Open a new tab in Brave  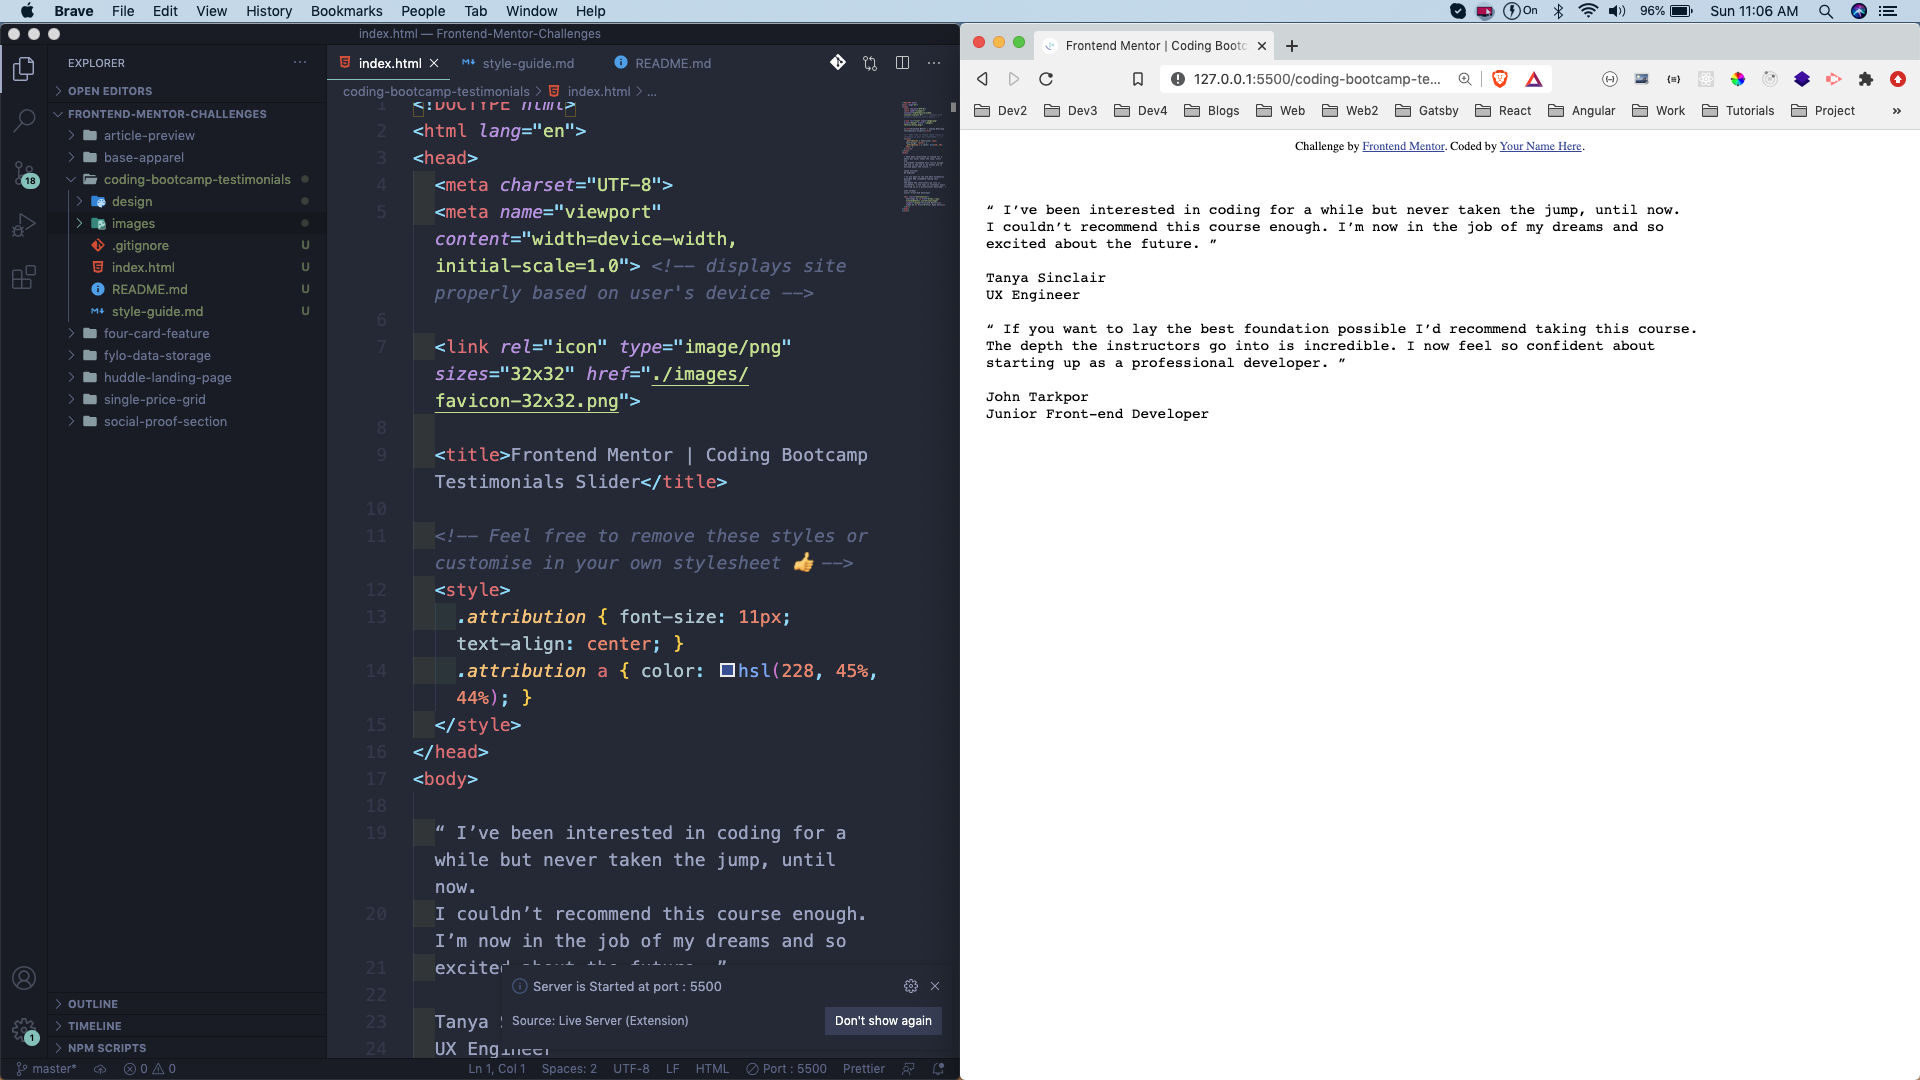(x=1292, y=46)
